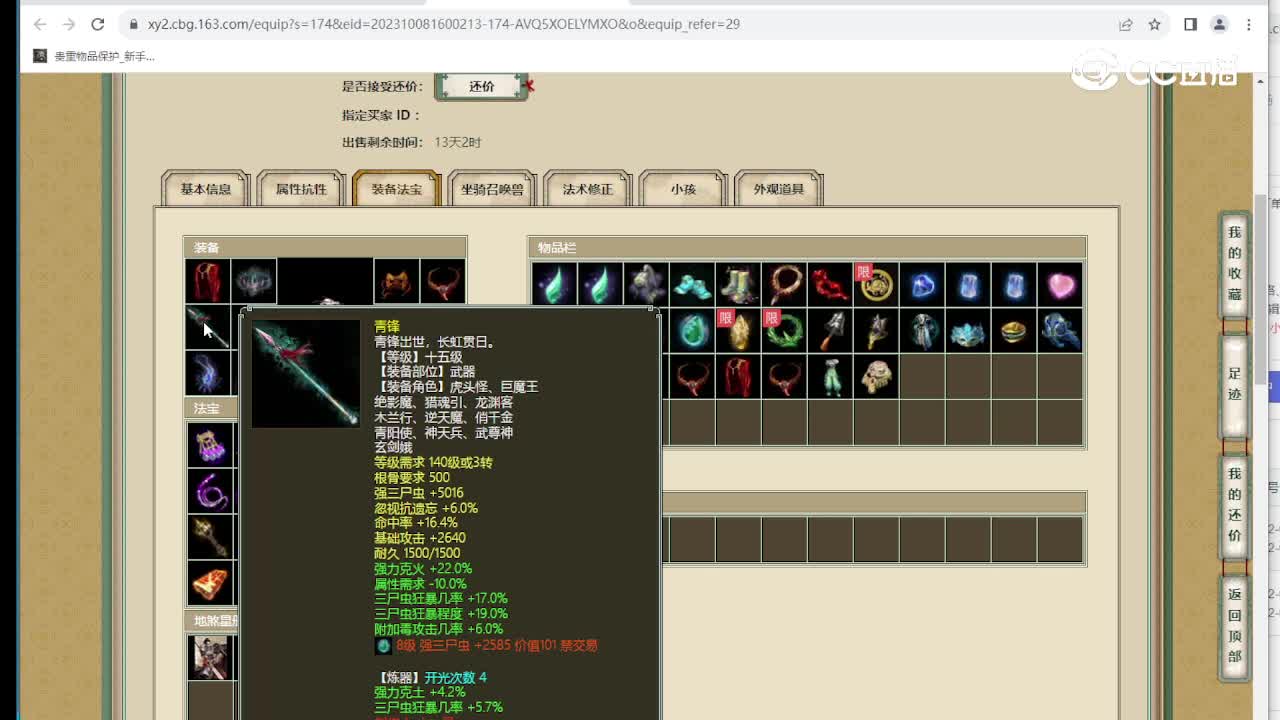The width and height of the screenshot is (1280, 720).
Task: Open the Chrome three-dot menu
Action: coord(1249,24)
